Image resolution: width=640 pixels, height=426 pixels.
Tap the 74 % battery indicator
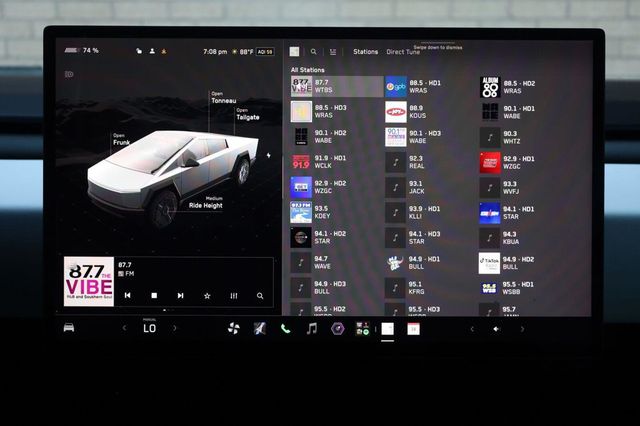tap(82, 51)
